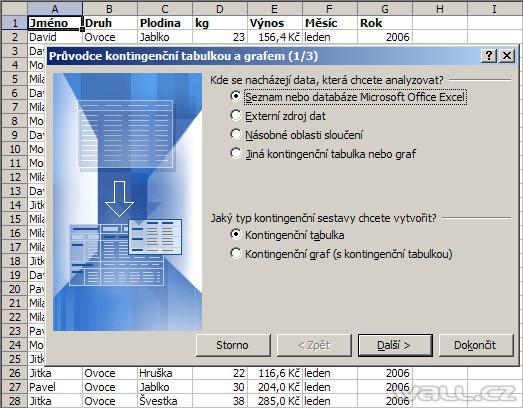Image resolution: width=523 pixels, height=408 pixels.
Task: Select row 28 header
Action: point(14,401)
